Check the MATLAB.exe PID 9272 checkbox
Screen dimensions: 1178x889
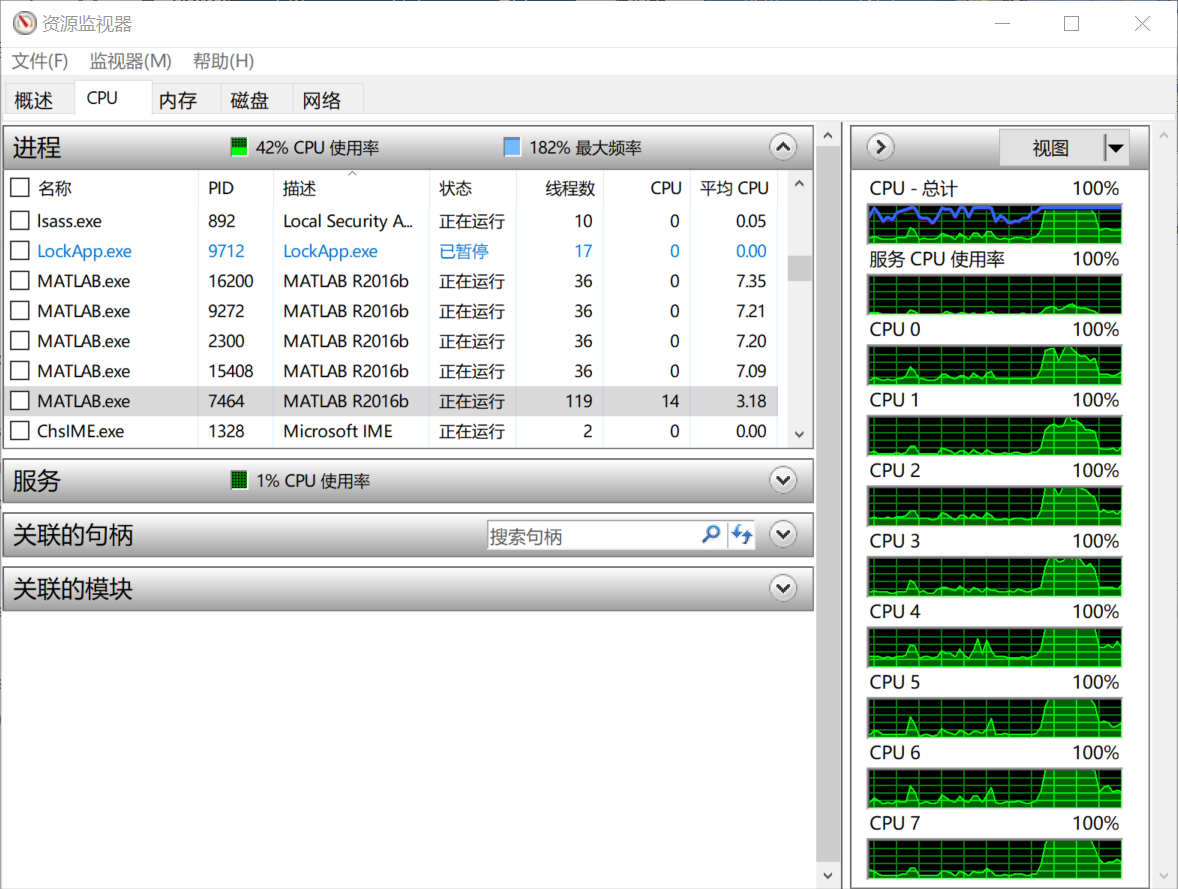click(x=20, y=310)
